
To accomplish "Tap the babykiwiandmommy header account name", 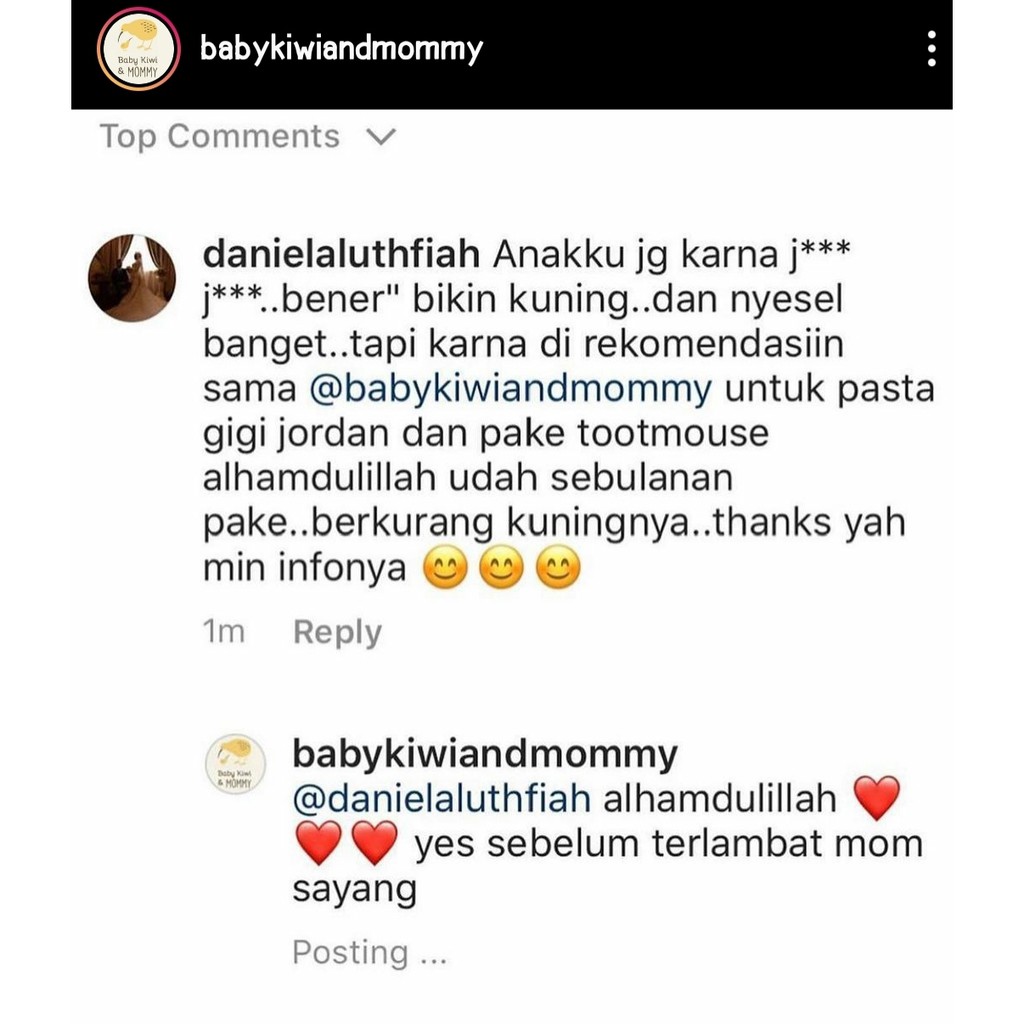I will [x=341, y=50].
